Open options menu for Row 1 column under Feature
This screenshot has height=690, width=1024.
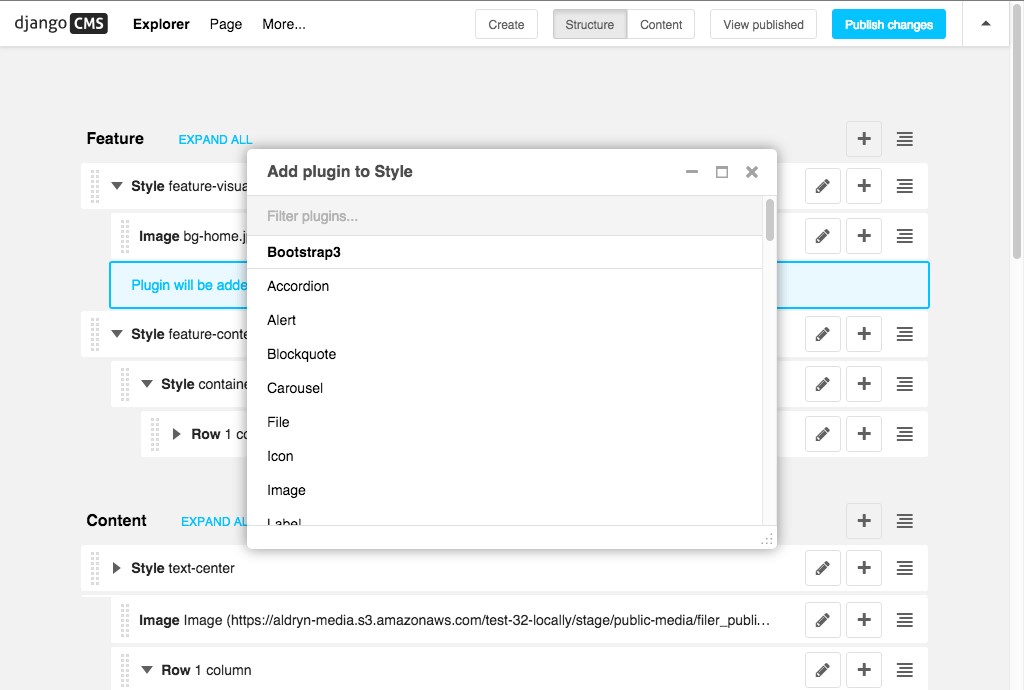[x=905, y=434]
